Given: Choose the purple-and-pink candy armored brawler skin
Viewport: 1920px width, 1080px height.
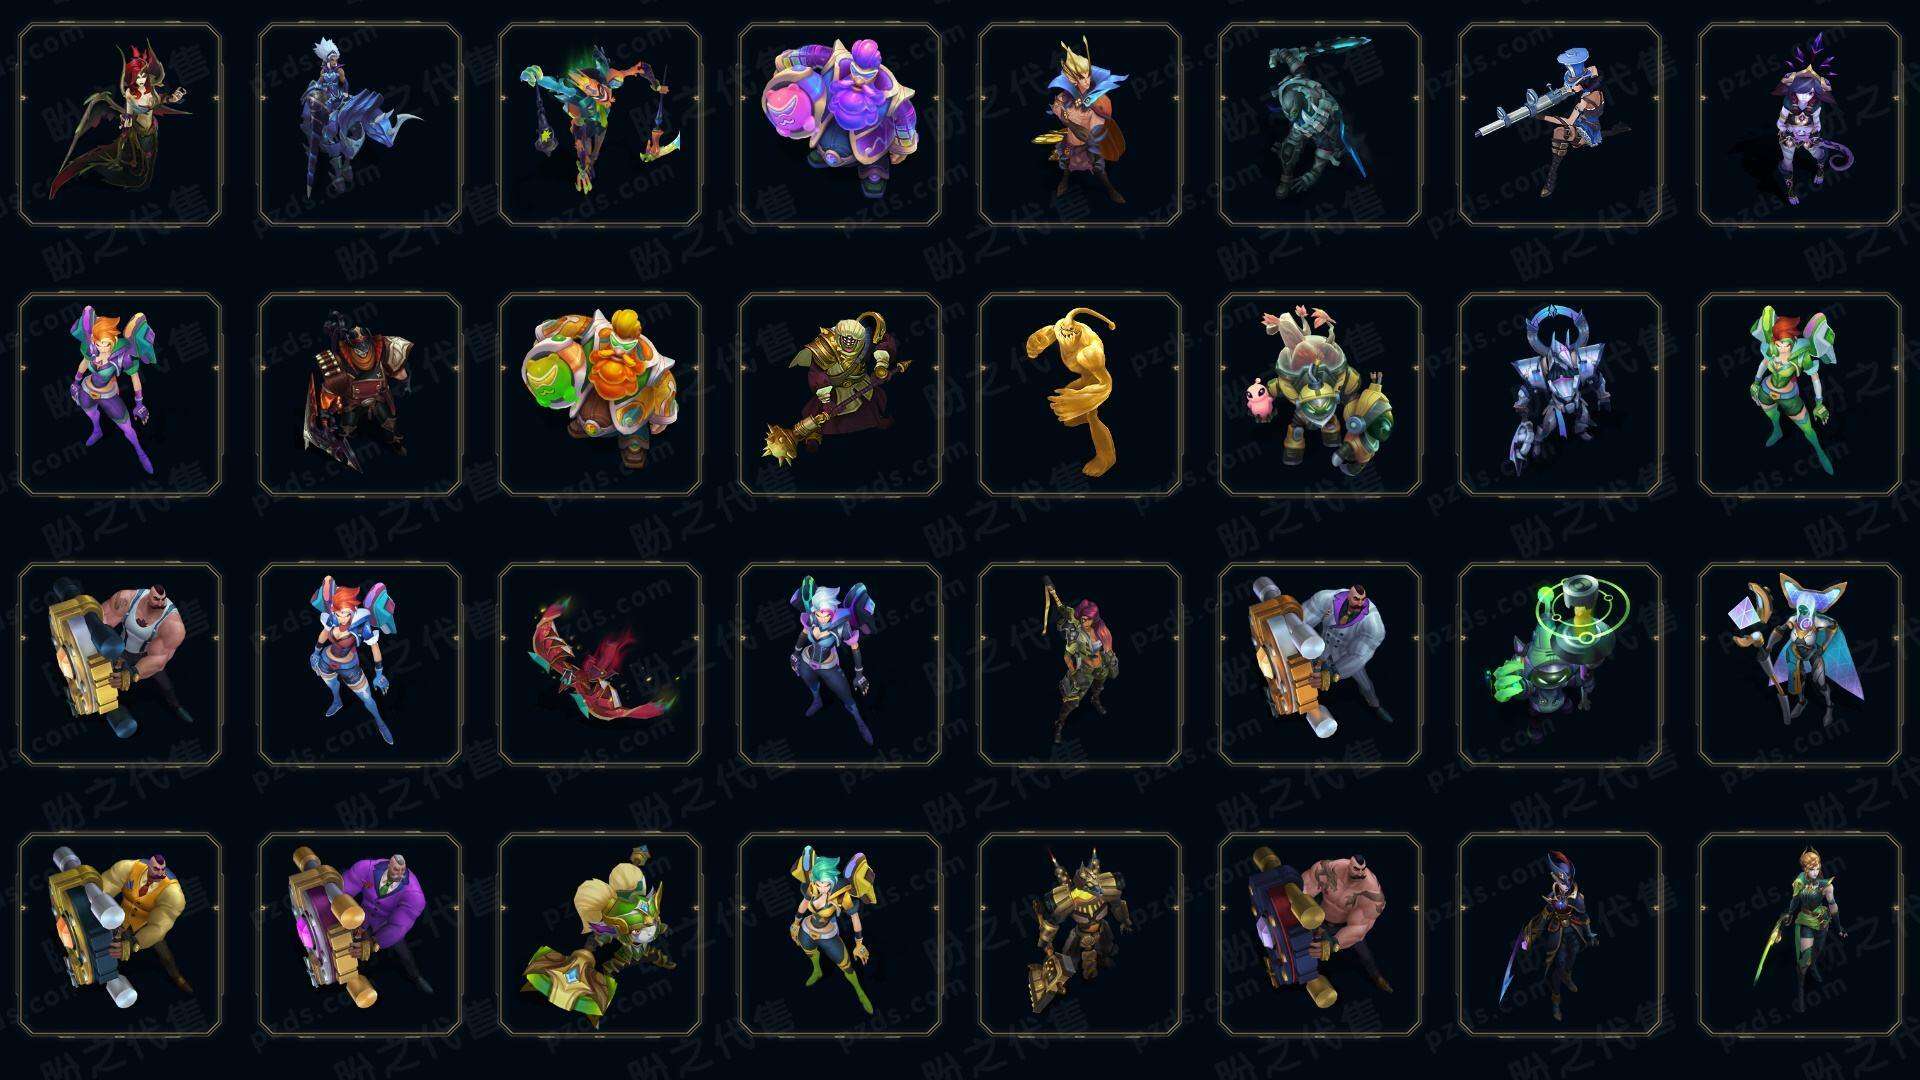Looking at the screenshot, I should [x=840, y=124].
